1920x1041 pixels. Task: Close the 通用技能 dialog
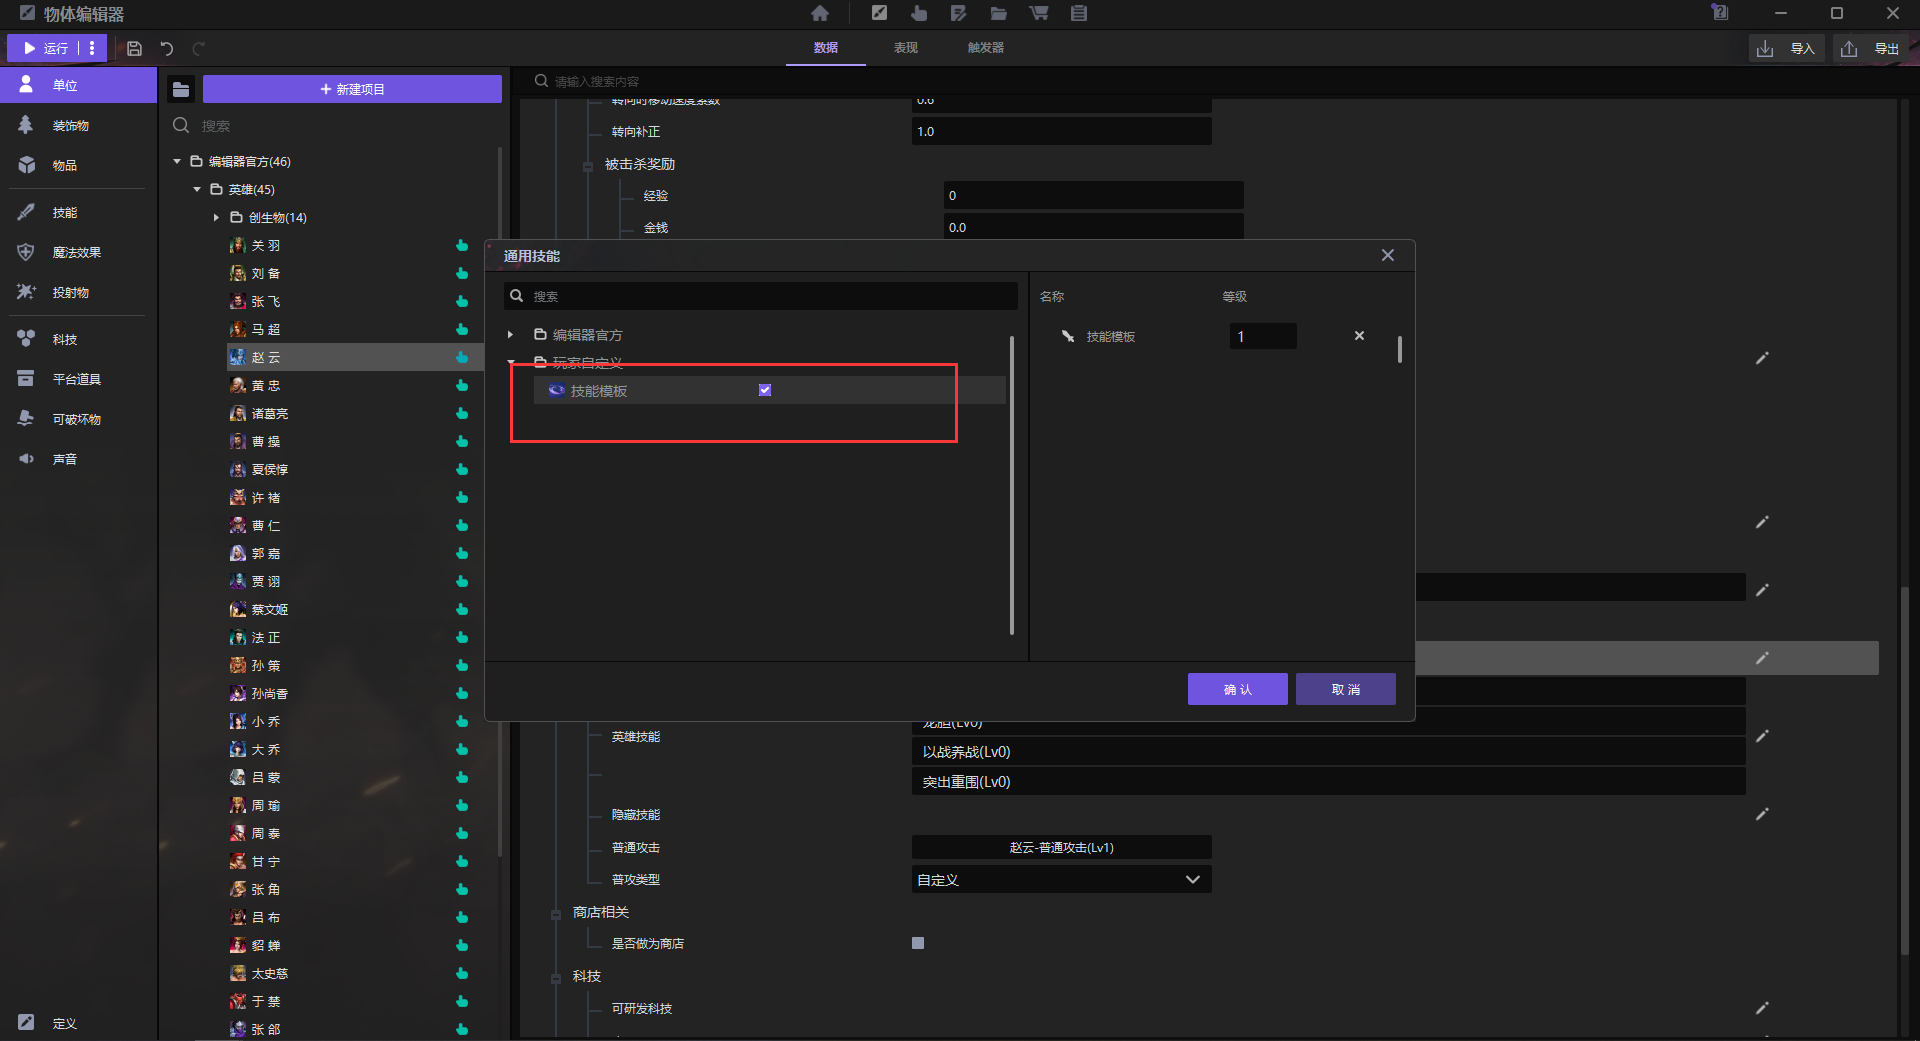pos(1388,255)
